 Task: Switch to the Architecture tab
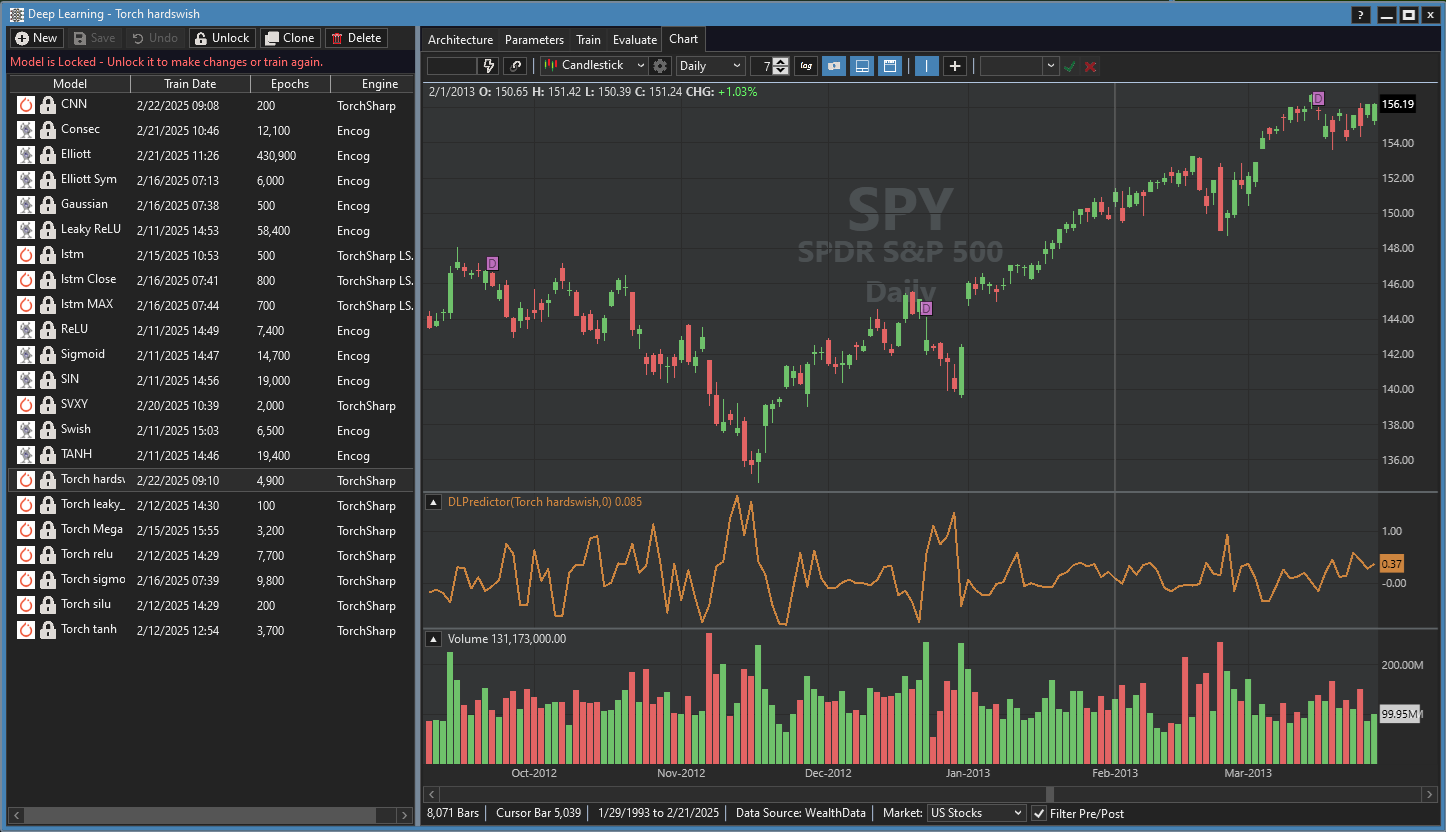(x=460, y=40)
